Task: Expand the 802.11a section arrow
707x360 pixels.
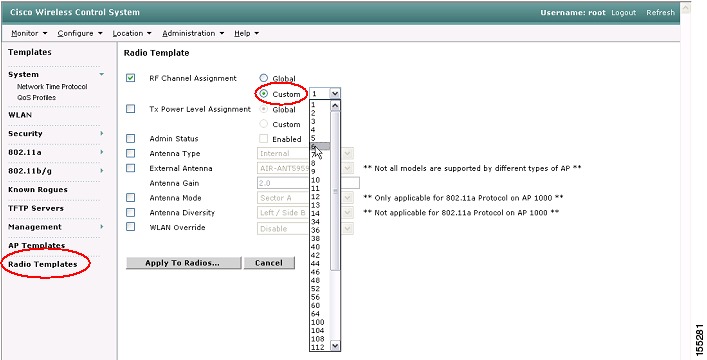Action: pyautogui.click(x=101, y=152)
